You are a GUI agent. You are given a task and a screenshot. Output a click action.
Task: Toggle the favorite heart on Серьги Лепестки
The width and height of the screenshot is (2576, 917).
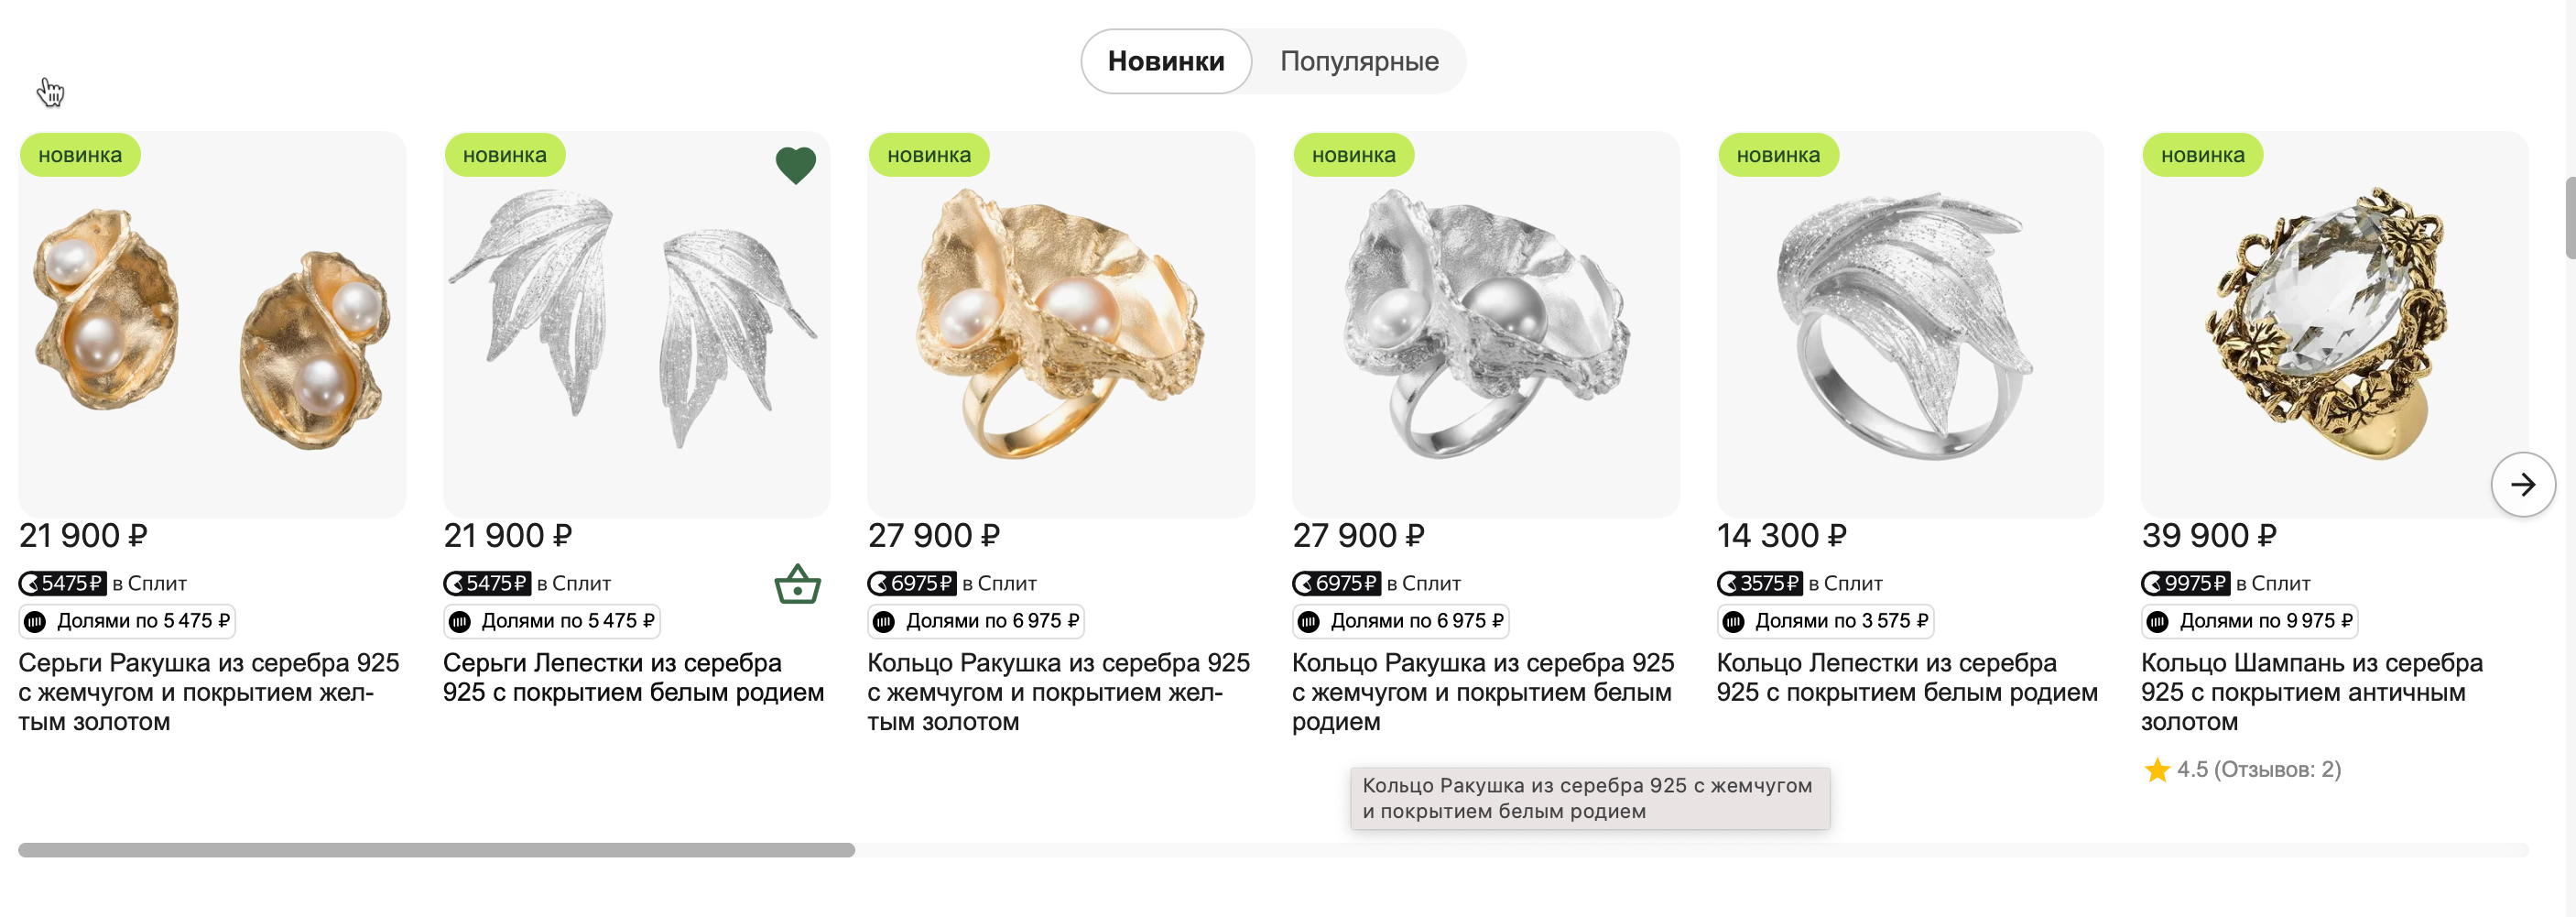[795, 165]
